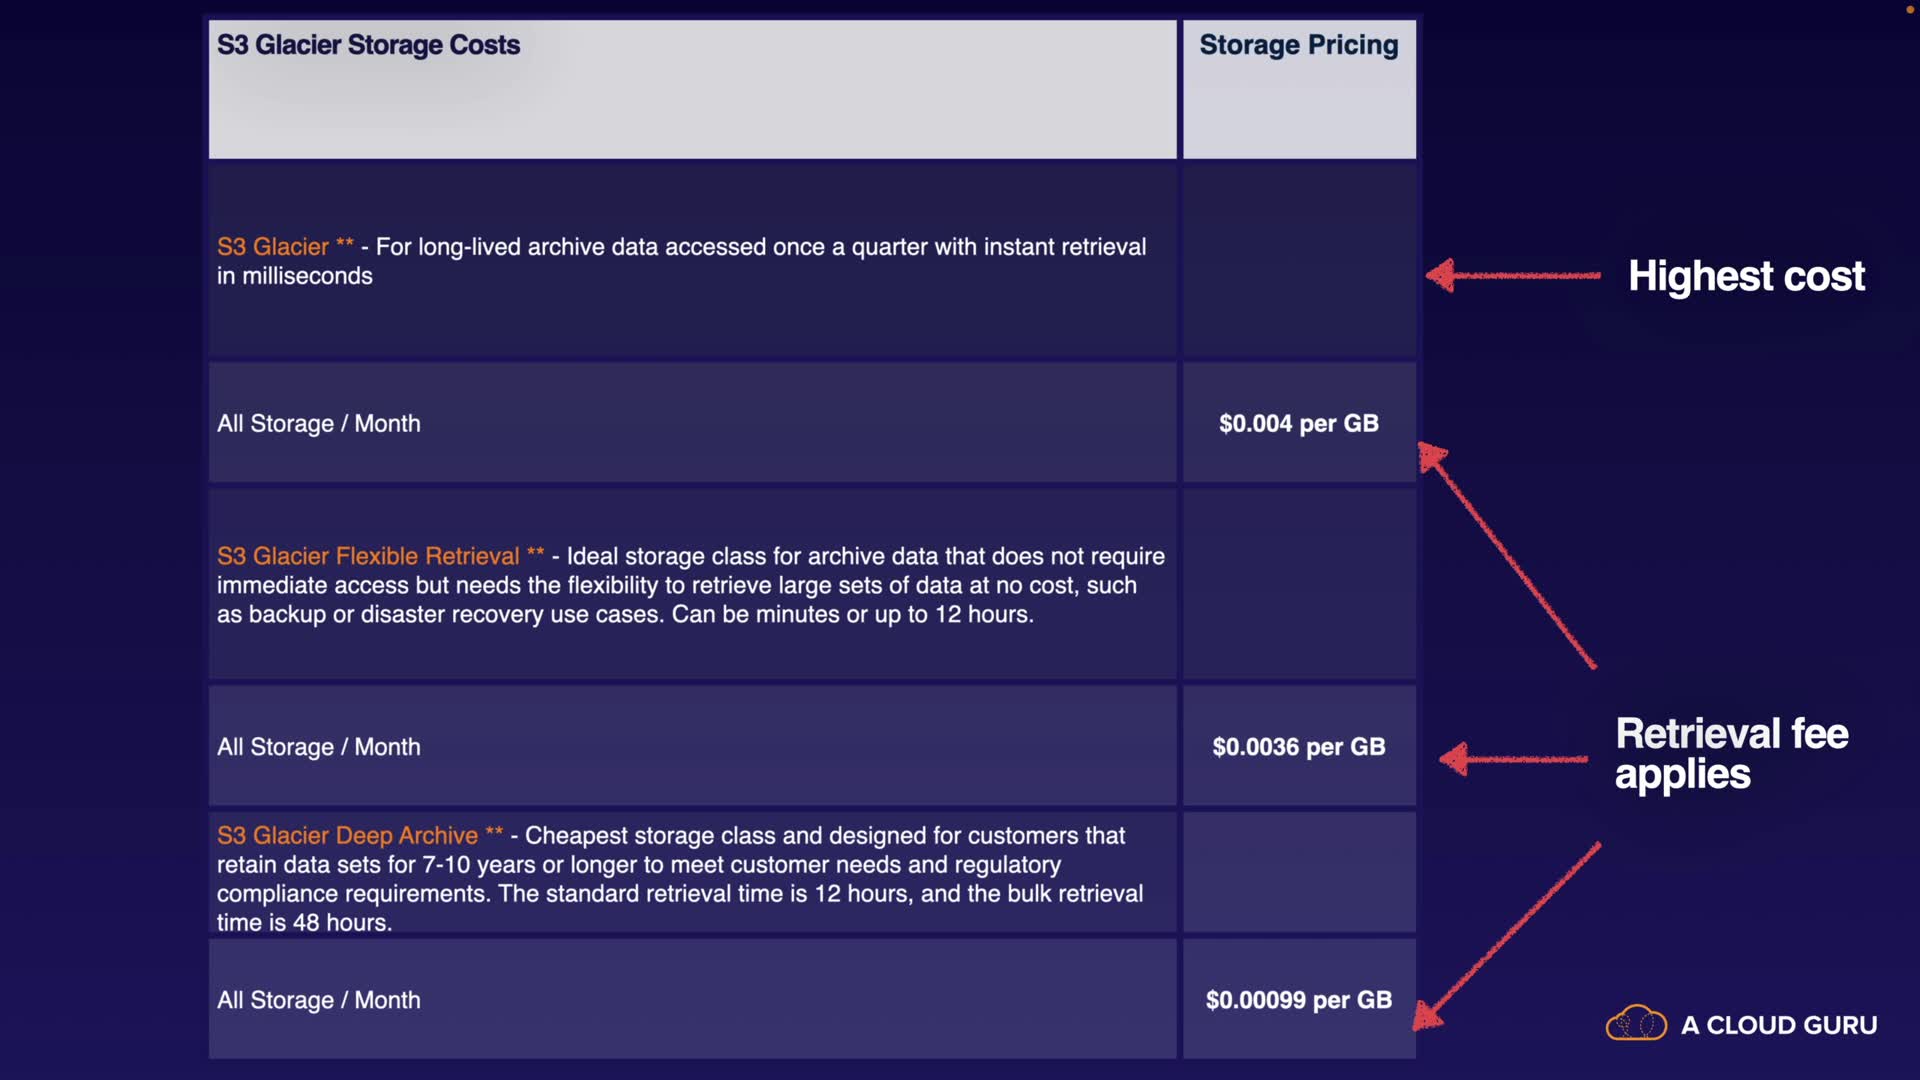Click the words "in milliseconds" in S3 Glacier description

[294, 276]
